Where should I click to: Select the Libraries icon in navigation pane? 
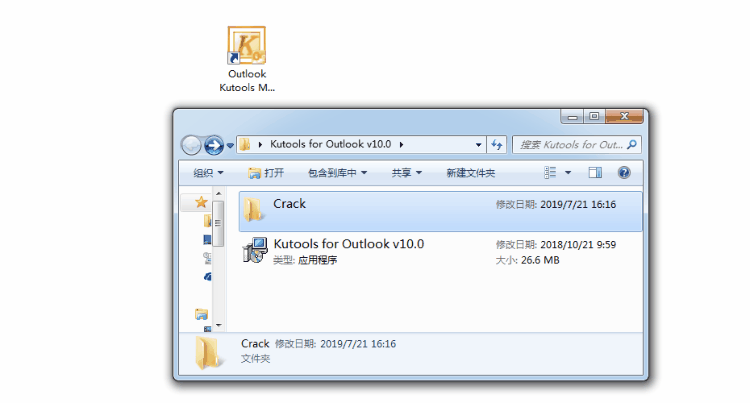(201, 314)
